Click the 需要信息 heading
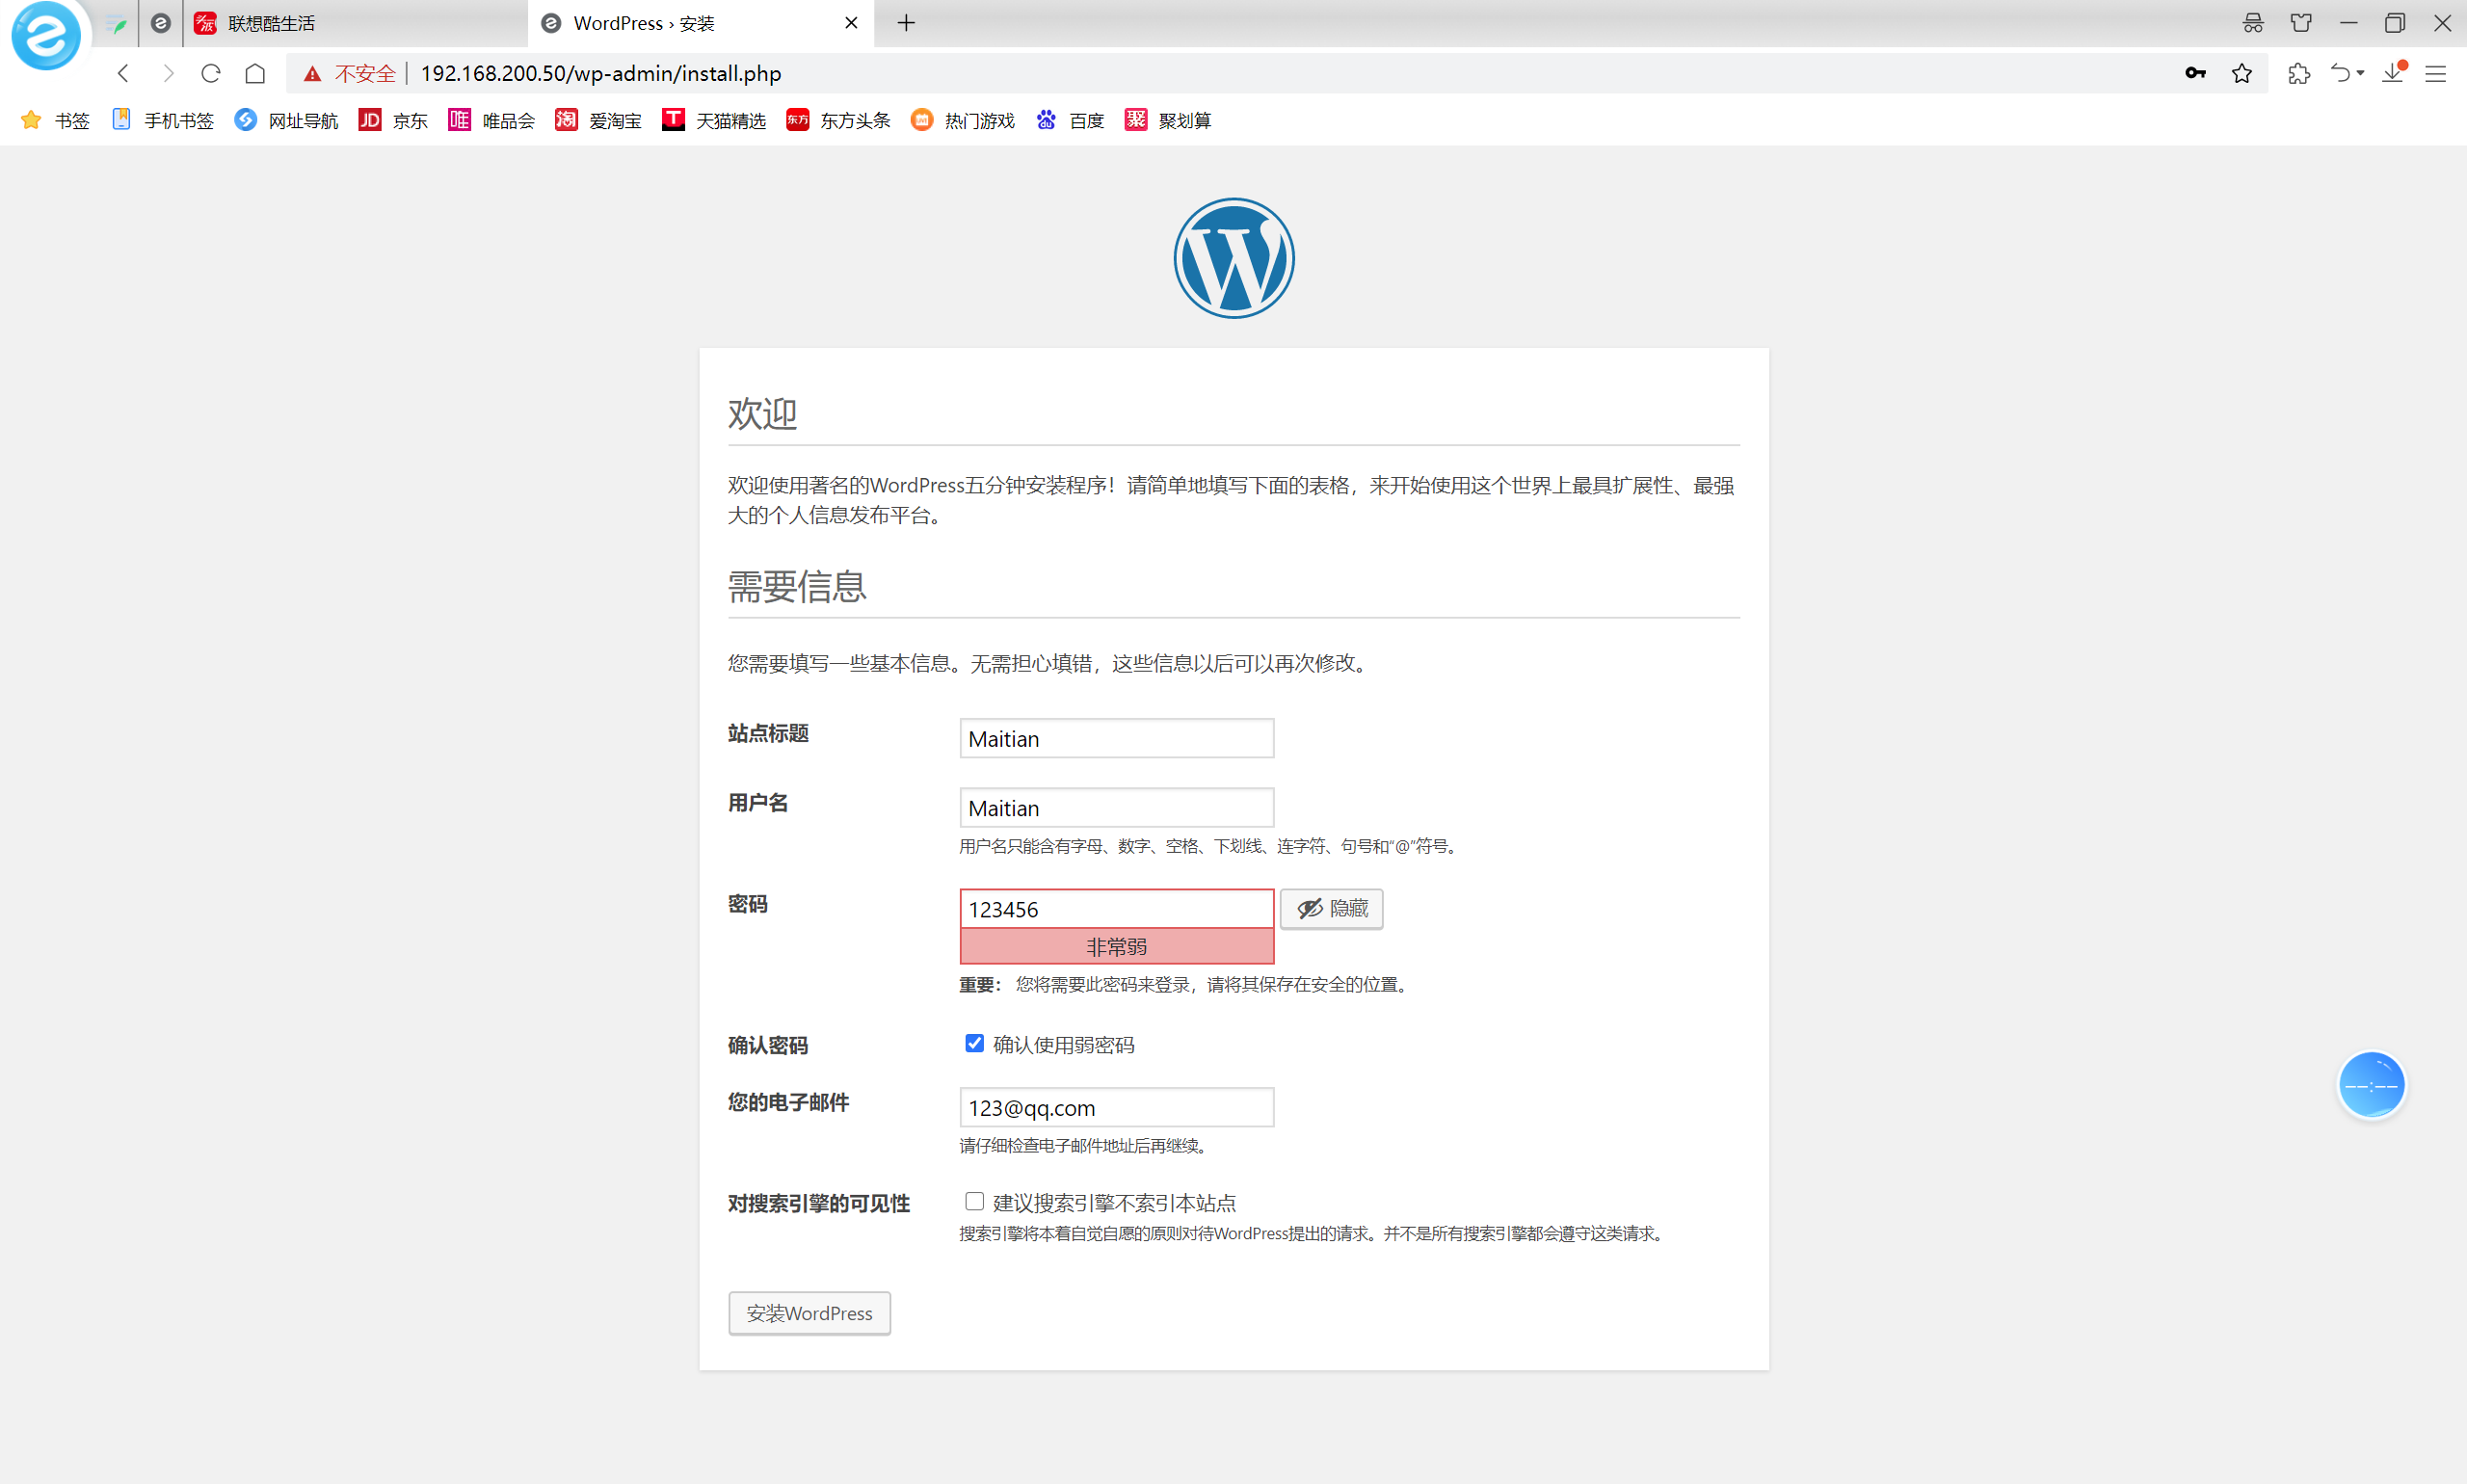The image size is (2467, 1484). 796,586
